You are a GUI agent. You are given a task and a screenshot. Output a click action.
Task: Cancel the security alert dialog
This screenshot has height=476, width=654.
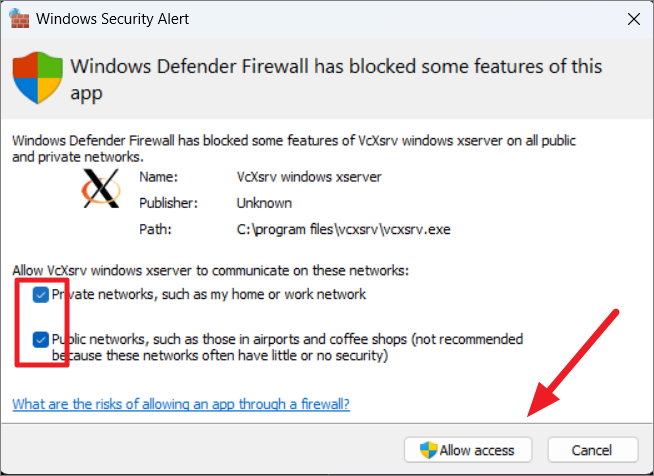tap(593, 450)
